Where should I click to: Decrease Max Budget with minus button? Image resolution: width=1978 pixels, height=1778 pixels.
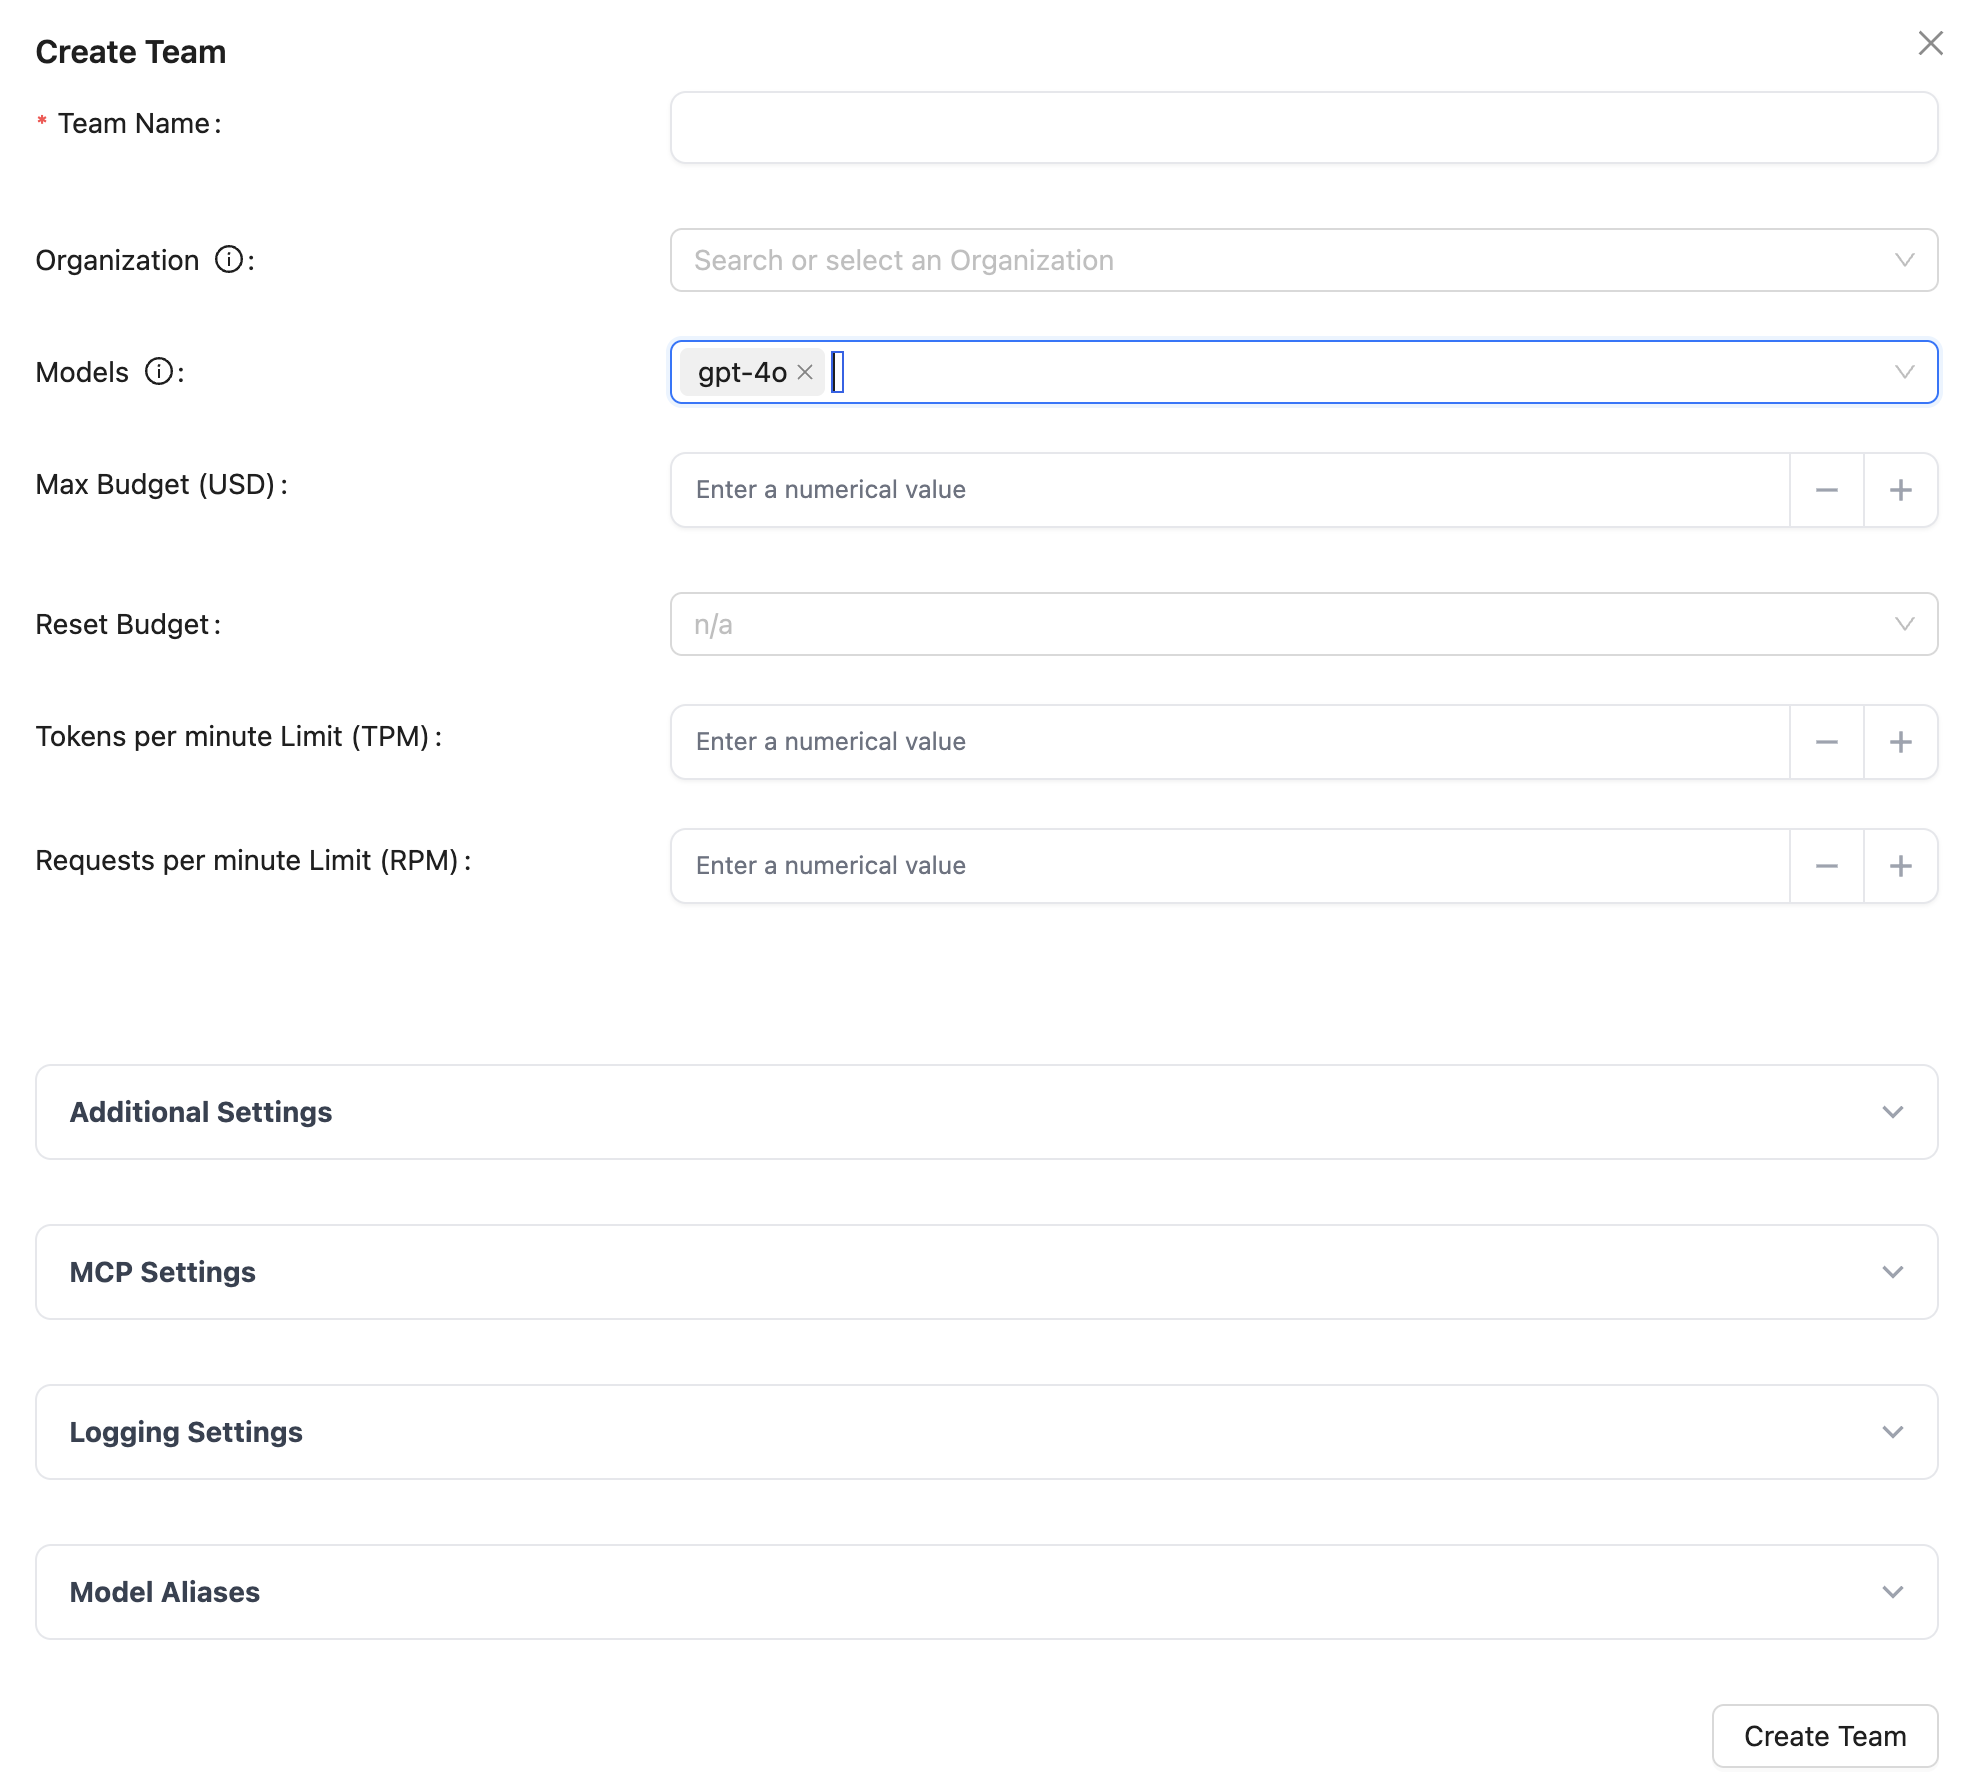[x=1826, y=490]
